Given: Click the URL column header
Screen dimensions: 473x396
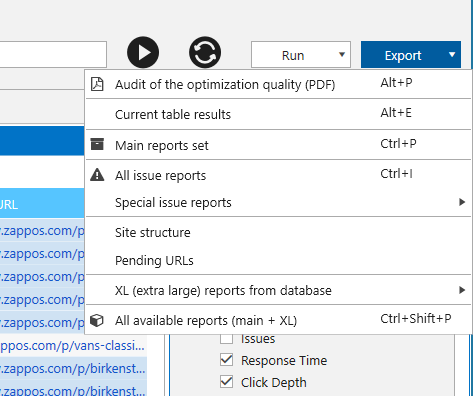Looking at the screenshot, I should point(42,204).
